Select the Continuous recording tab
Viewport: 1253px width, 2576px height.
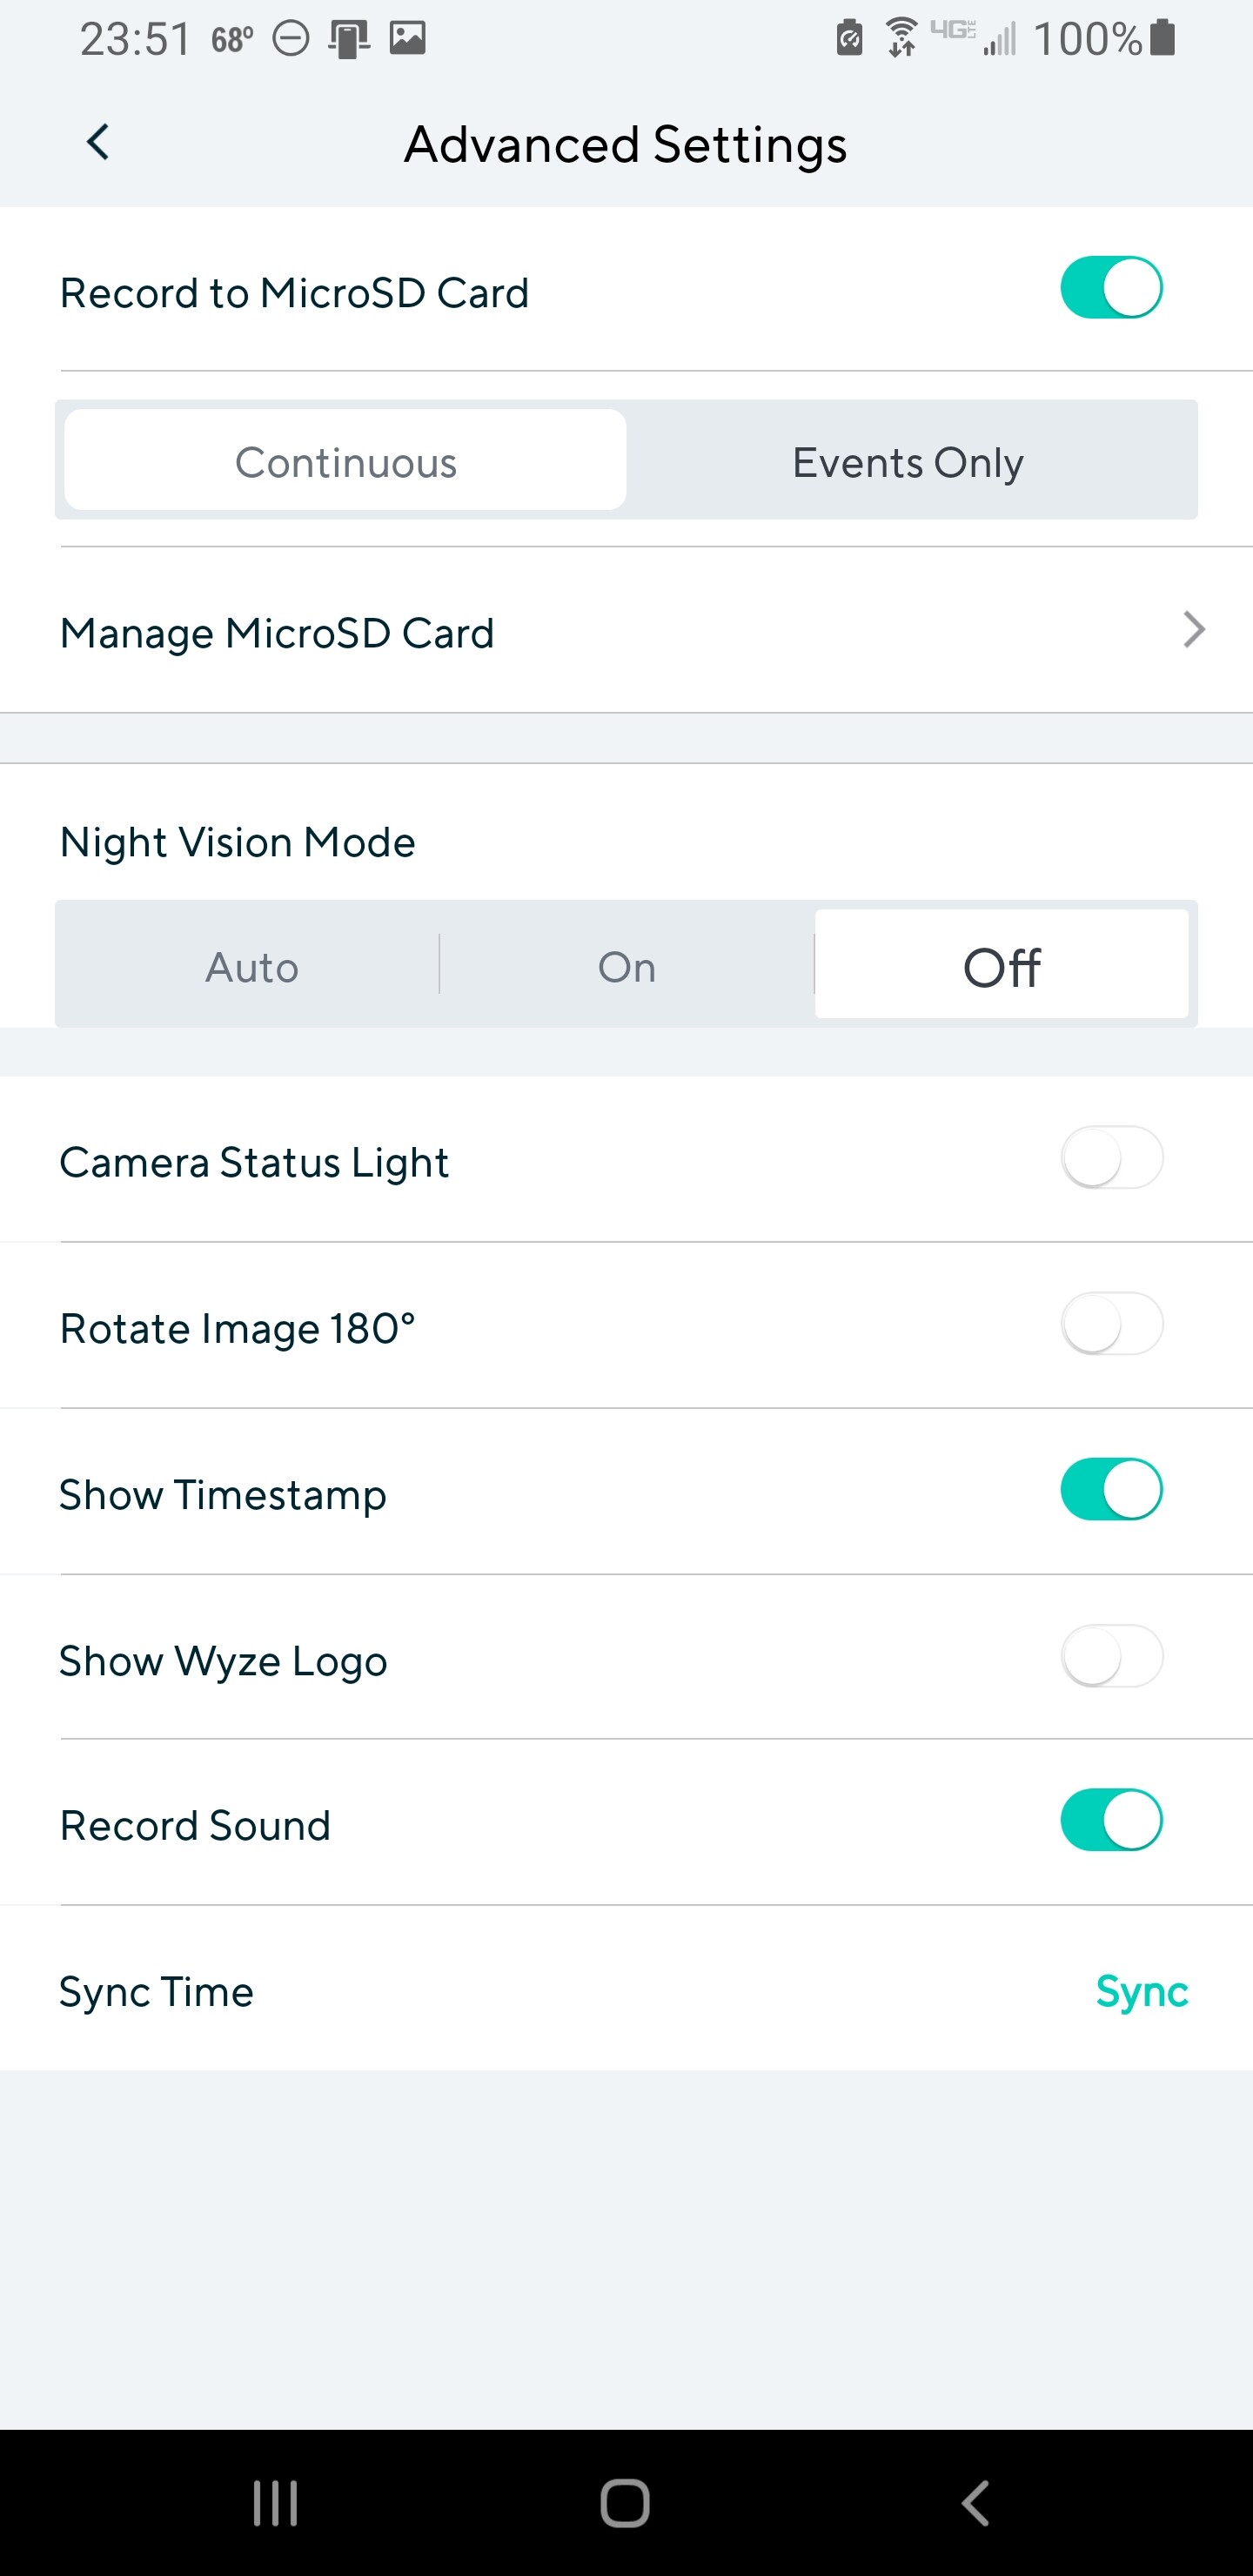click(345, 461)
